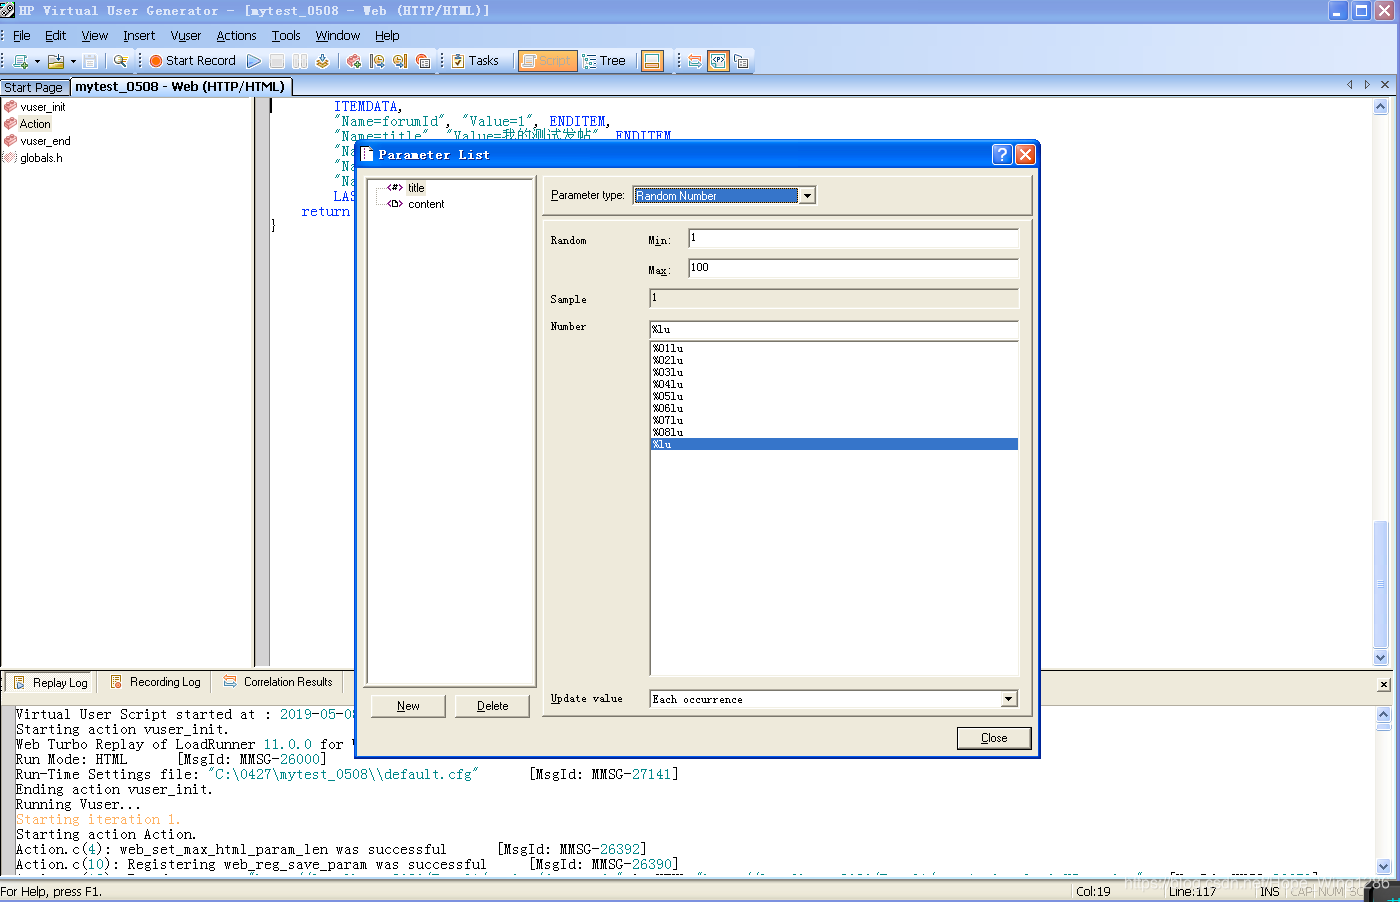Viewport: 1400px width, 902px height.
Task: Click the Find binoculars icon in toolbar
Action: coord(120,61)
